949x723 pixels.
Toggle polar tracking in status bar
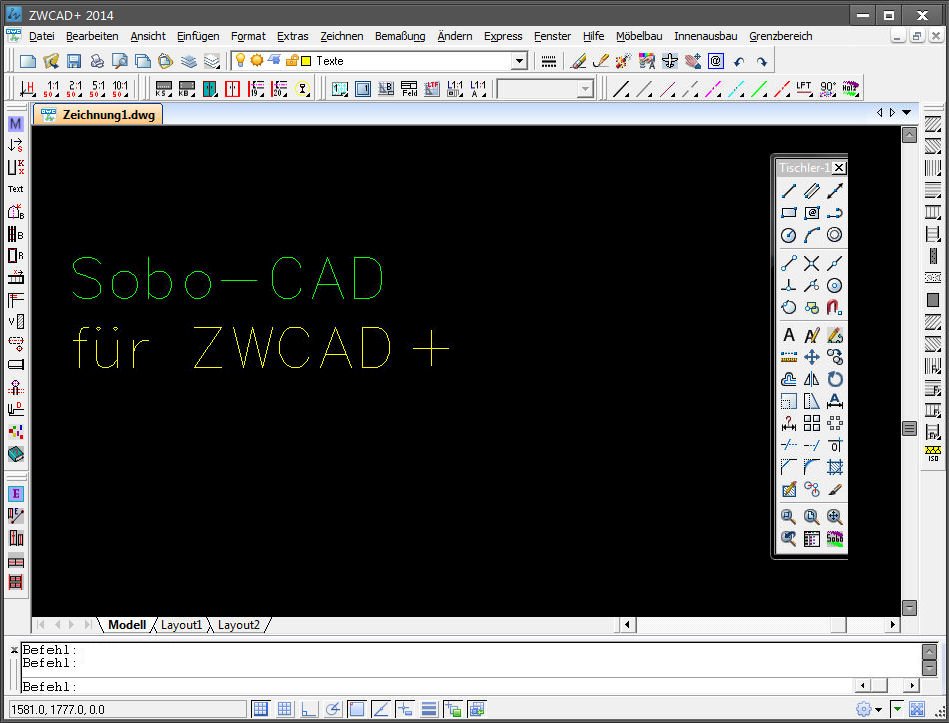pos(332,708)
